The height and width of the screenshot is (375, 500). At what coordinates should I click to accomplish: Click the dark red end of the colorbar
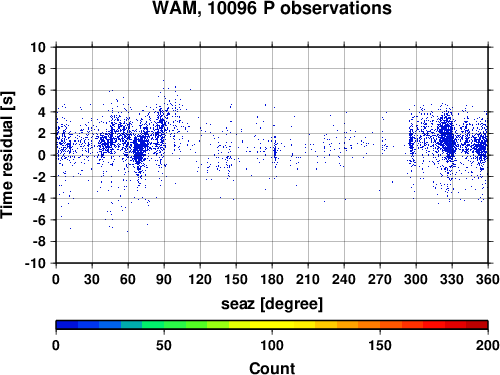[x=477, y=325]
